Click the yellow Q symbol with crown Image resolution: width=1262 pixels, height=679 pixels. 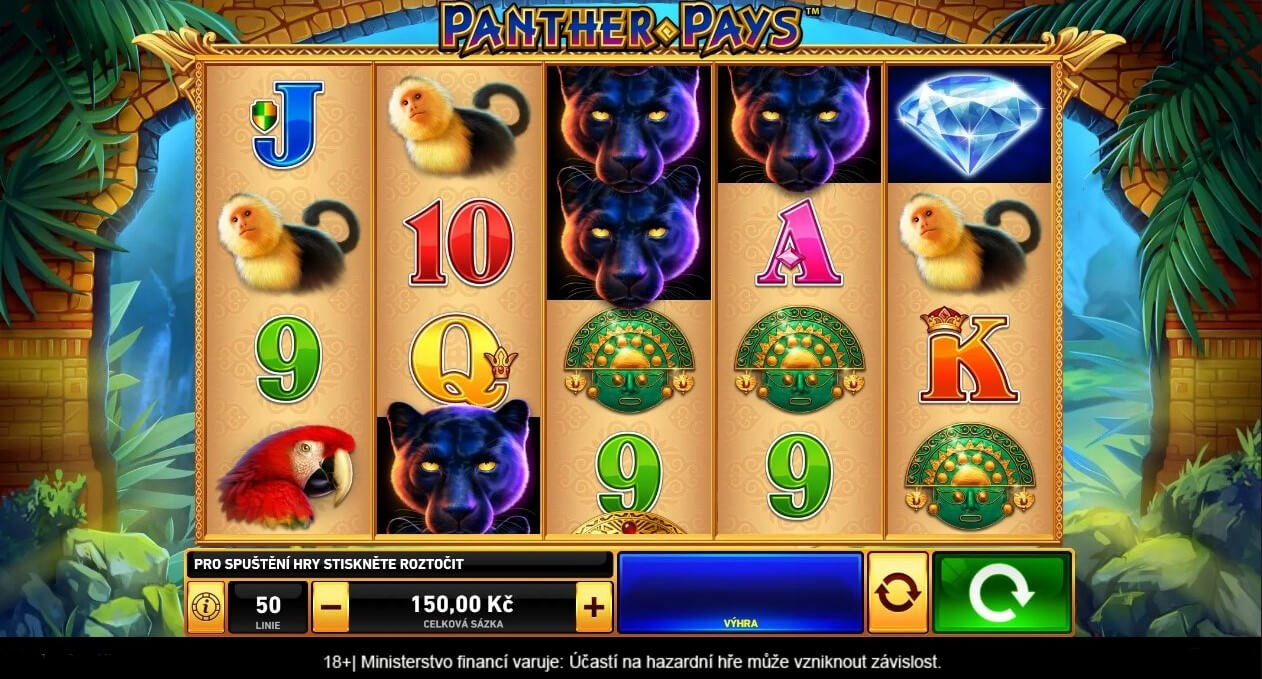[456, 359]
